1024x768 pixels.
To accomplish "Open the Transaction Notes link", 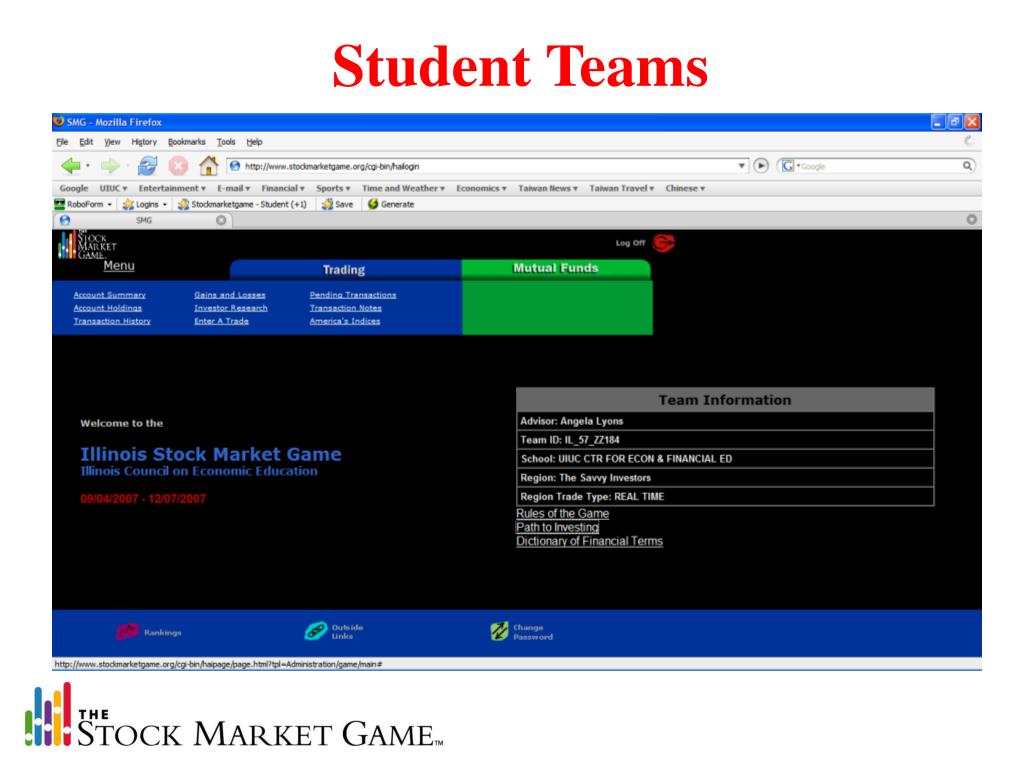I will [346, 308].
